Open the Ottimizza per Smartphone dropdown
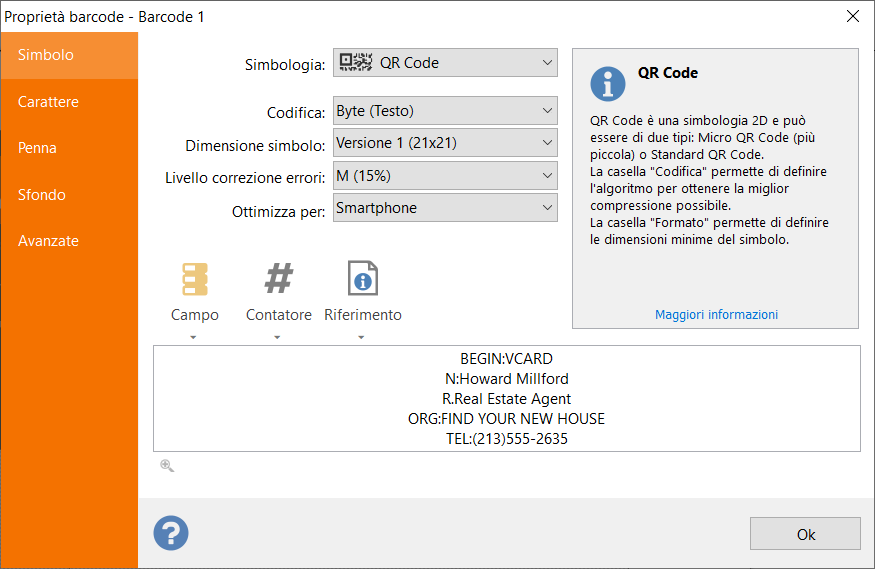 click(445, 208)
